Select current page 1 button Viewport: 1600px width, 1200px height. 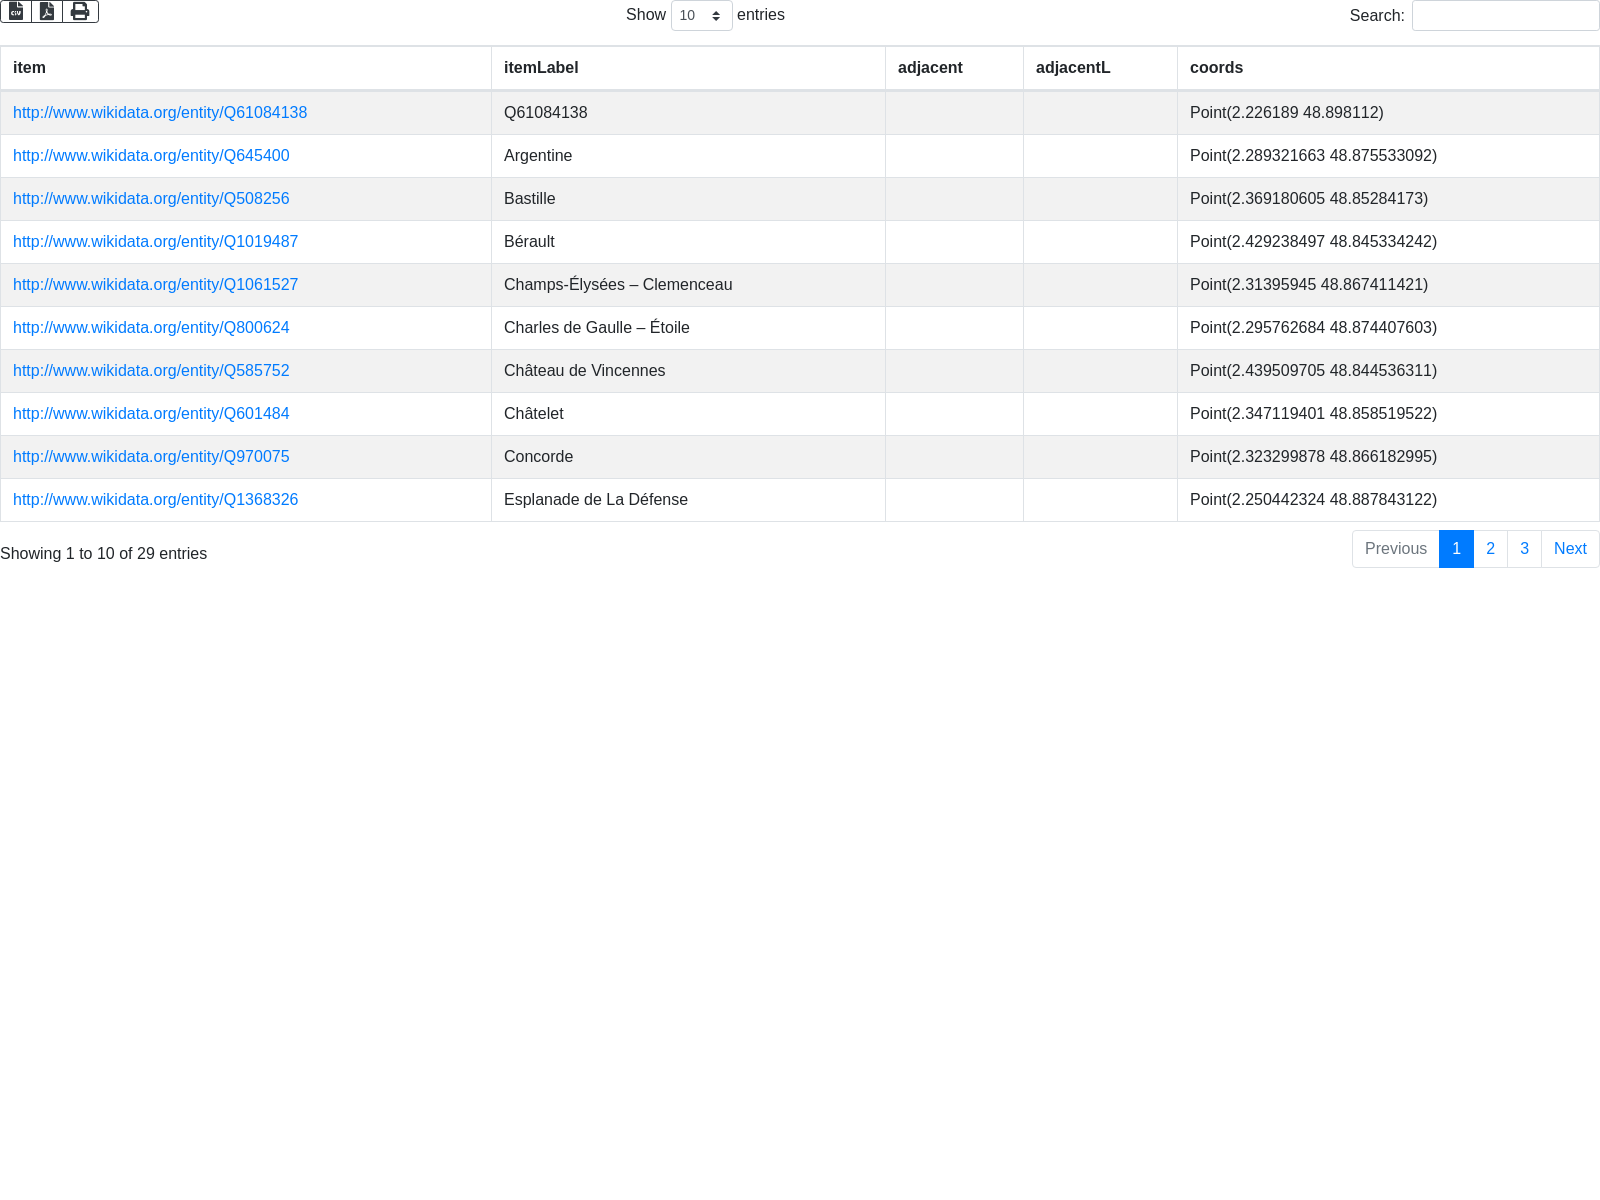pos(1456,549)
